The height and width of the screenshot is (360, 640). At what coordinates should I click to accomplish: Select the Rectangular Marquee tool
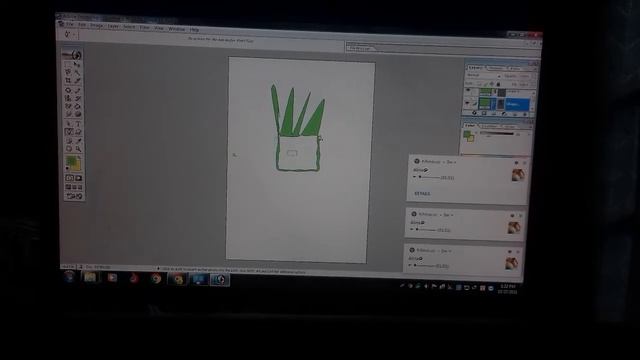(x=68, y=64)
